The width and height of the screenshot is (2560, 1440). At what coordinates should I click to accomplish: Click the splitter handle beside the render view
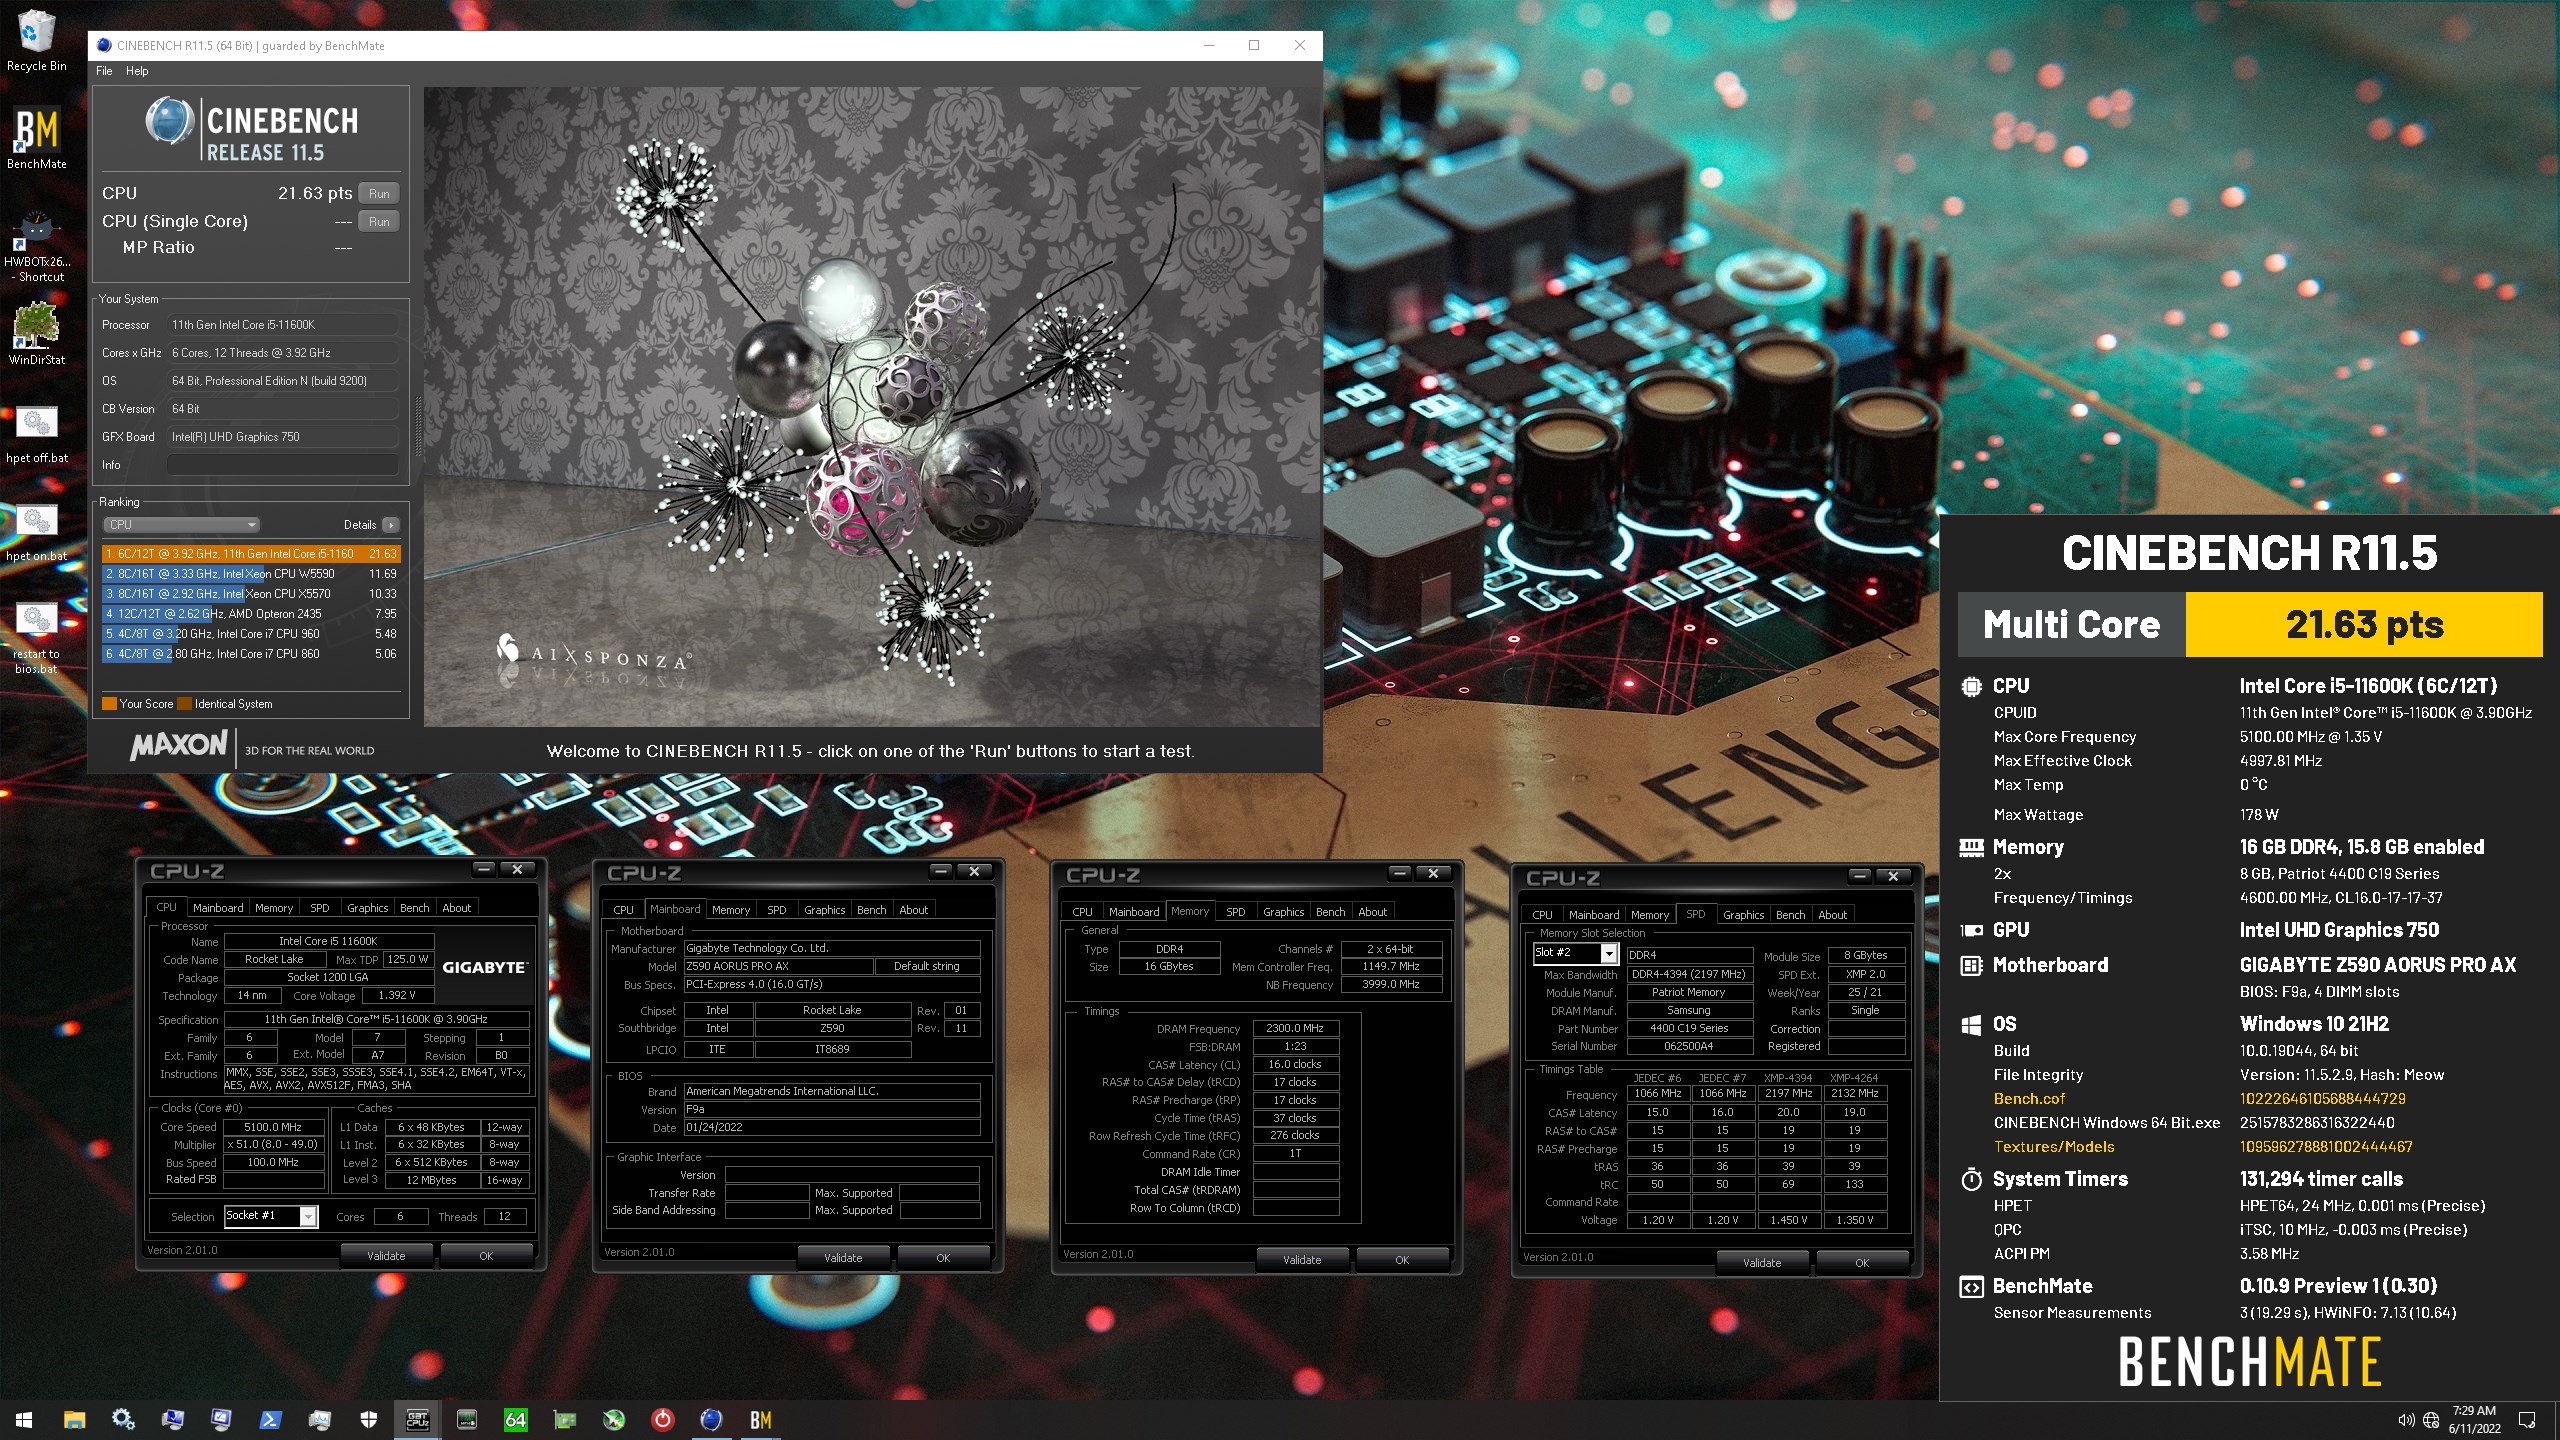pos(418,426)
